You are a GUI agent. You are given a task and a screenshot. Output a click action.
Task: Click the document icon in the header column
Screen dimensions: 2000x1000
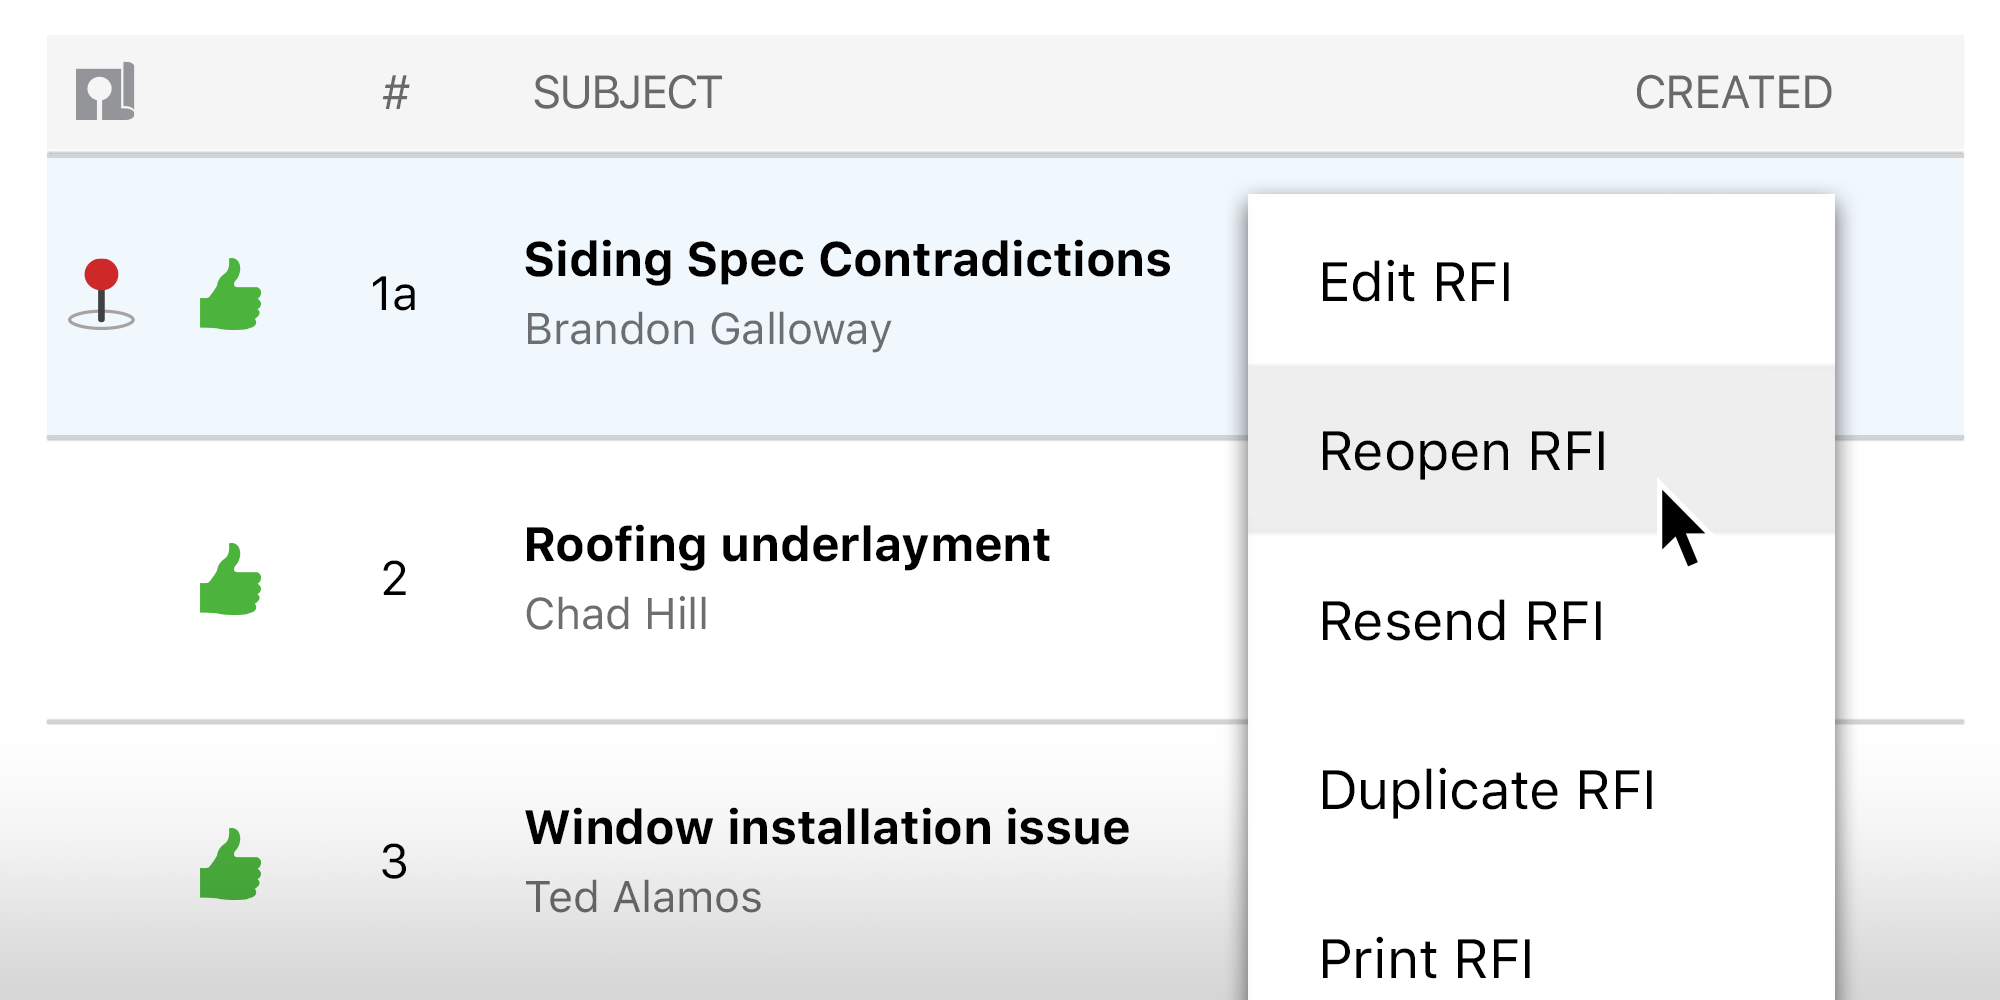[x=103, y=92]
